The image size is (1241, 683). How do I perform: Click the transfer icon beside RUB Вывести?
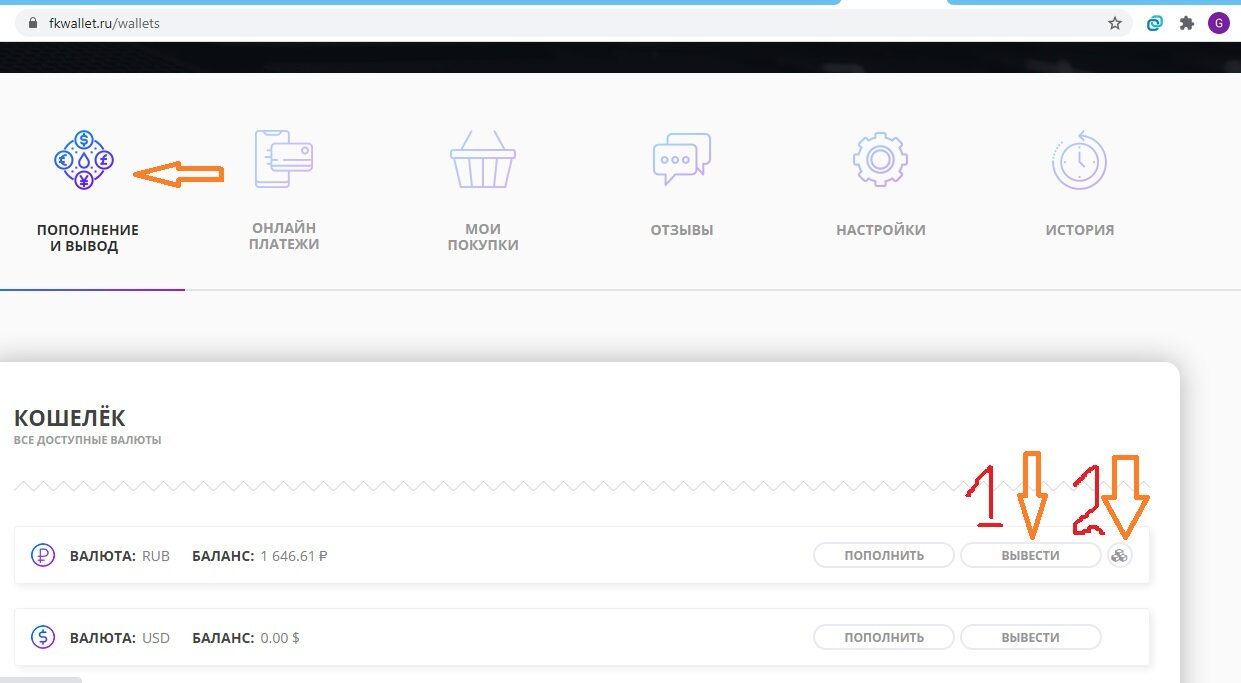pyautogui.click(x=1120, y=555)
